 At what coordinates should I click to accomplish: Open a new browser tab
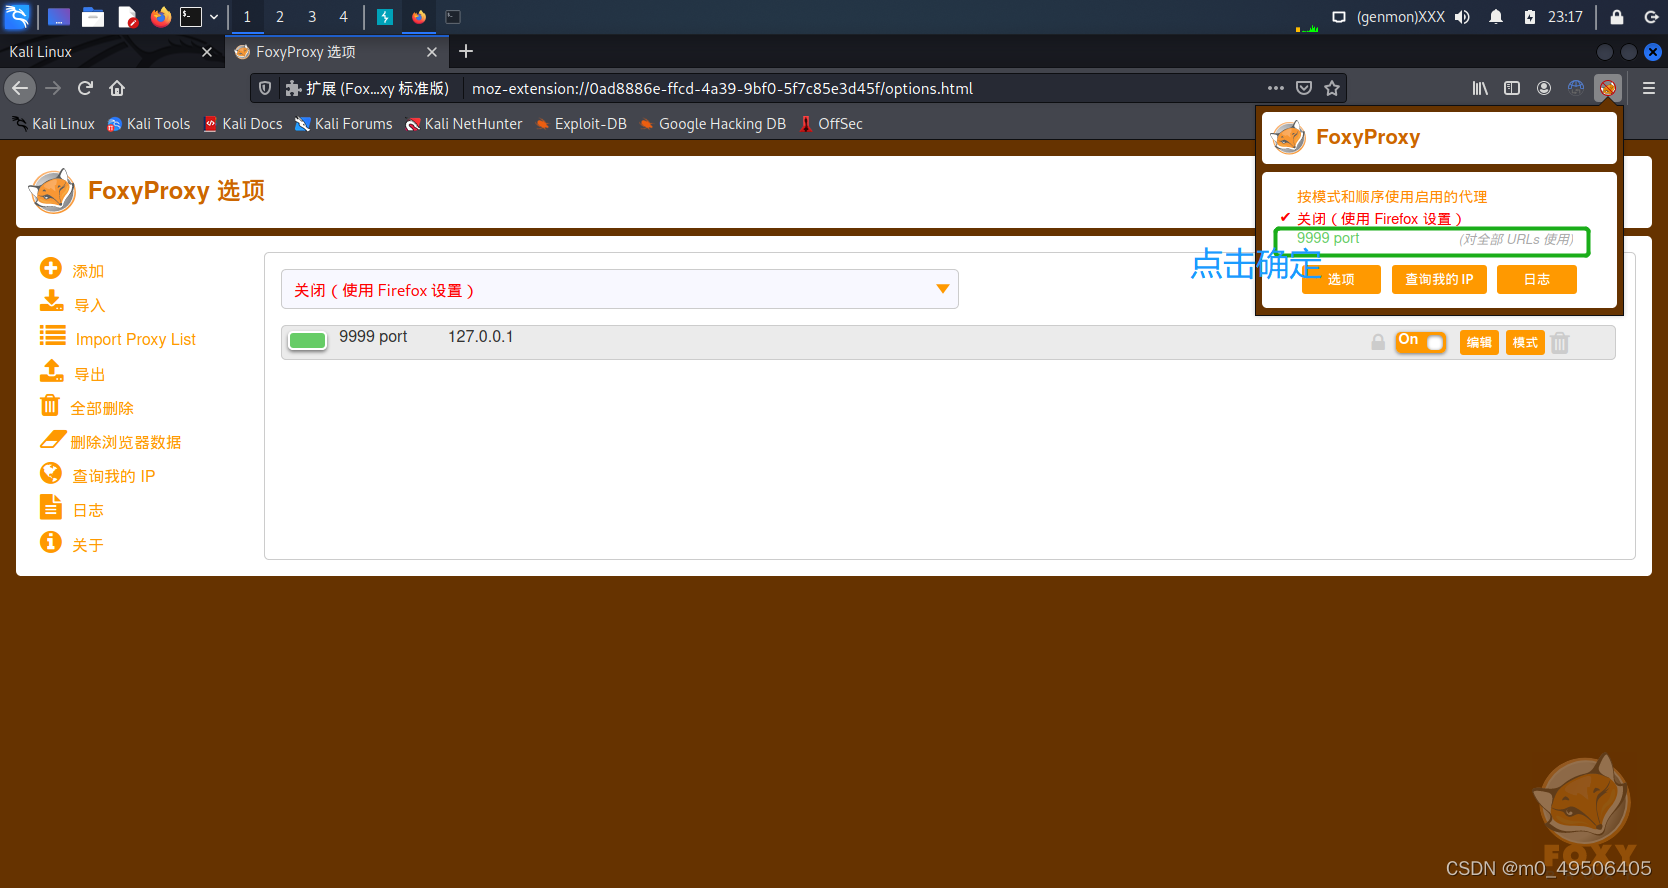[x=466, y=51]
